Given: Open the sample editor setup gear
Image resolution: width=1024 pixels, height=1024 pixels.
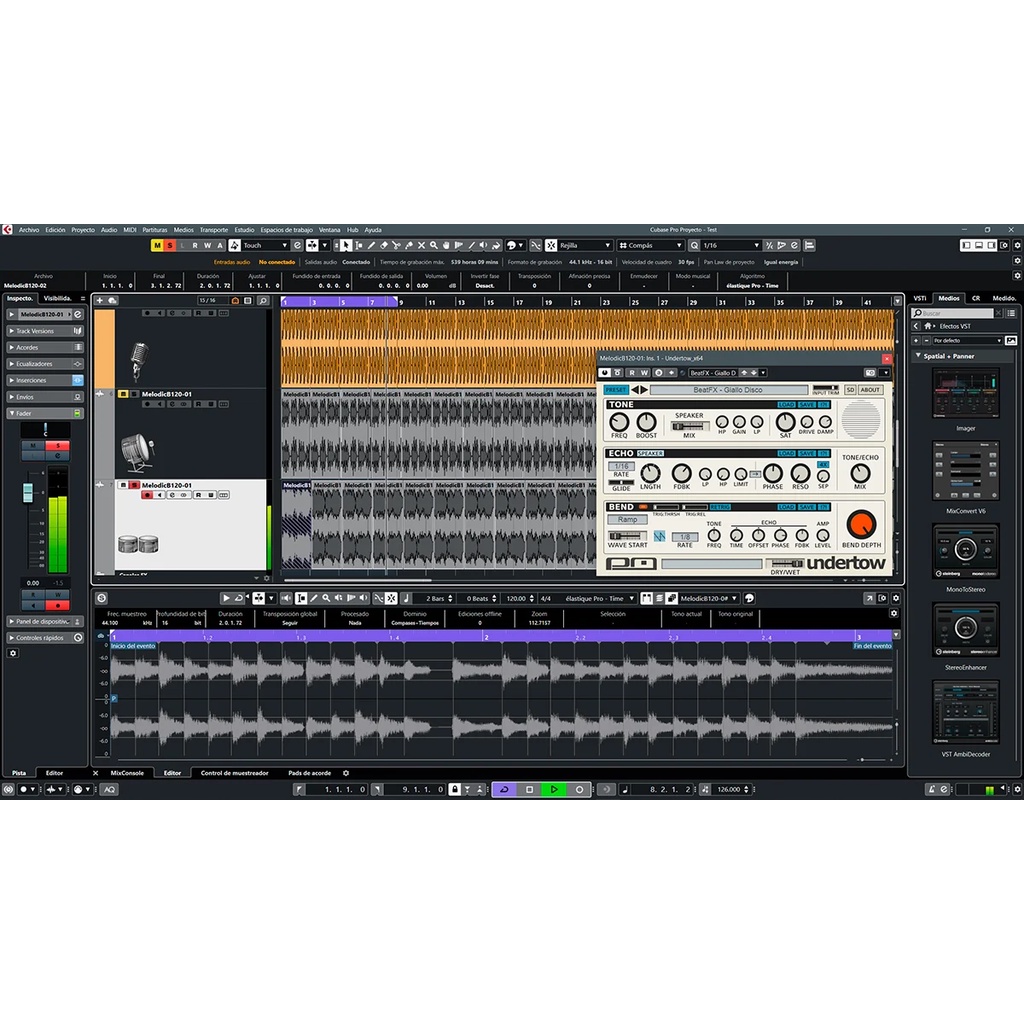Looking at the screenshot, I should click(x=896, y=598).
